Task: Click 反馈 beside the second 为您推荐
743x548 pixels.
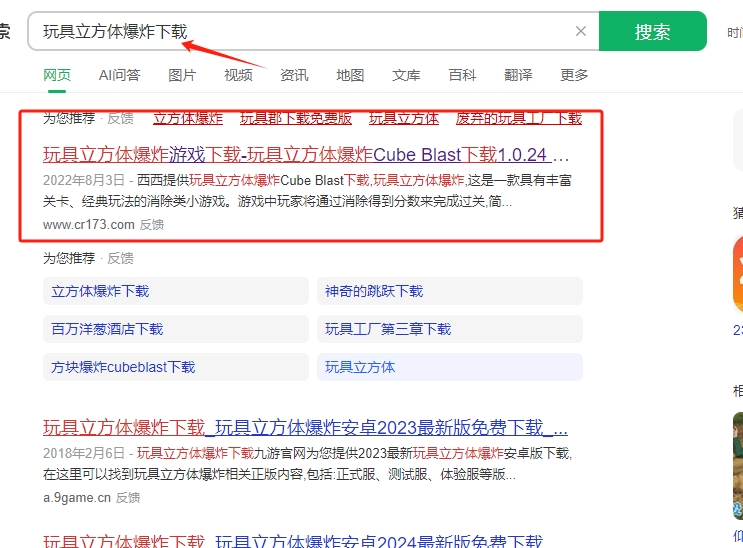Action: [120, 258]
